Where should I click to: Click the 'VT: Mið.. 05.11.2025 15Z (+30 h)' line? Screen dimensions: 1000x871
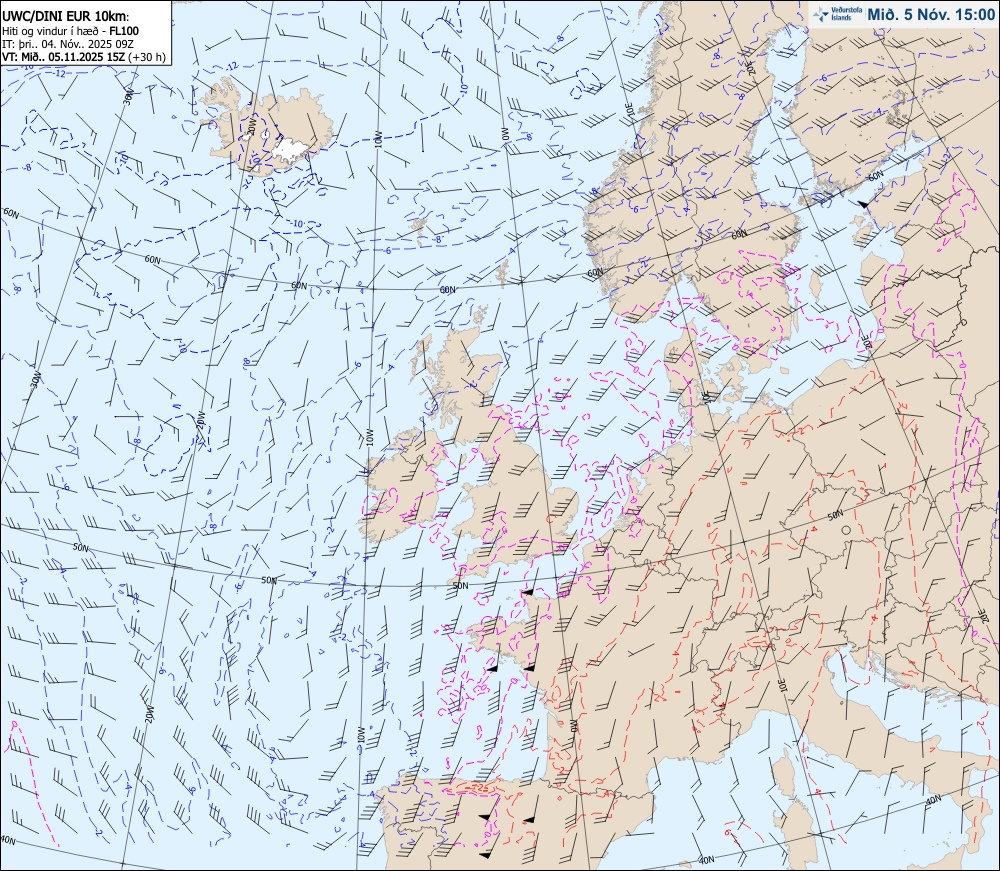click(84, 57)
